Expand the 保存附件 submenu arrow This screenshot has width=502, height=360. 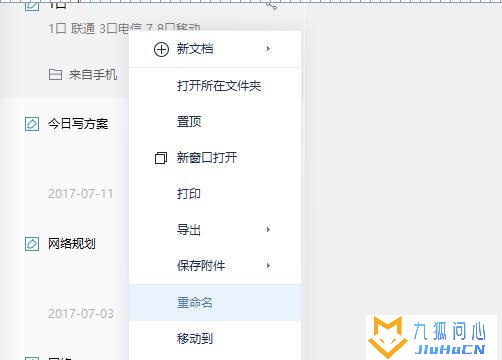[268, 266]
